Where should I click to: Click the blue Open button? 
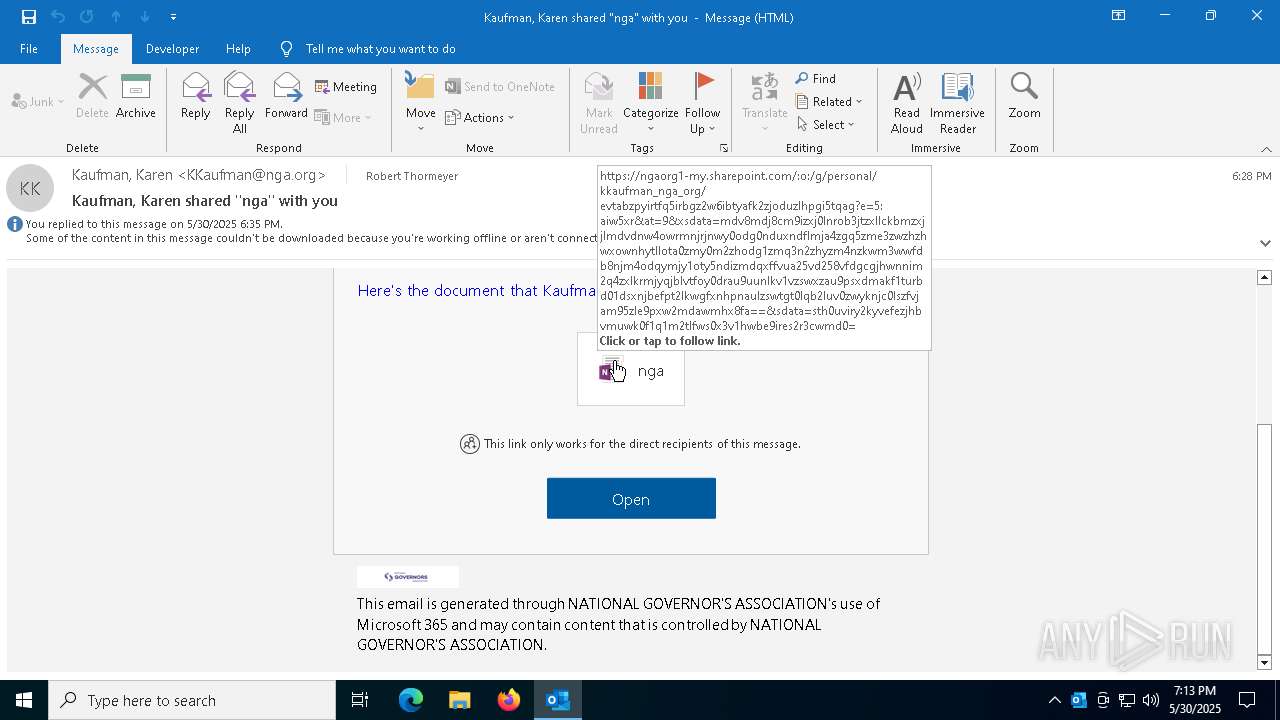(x=631, y=499)
